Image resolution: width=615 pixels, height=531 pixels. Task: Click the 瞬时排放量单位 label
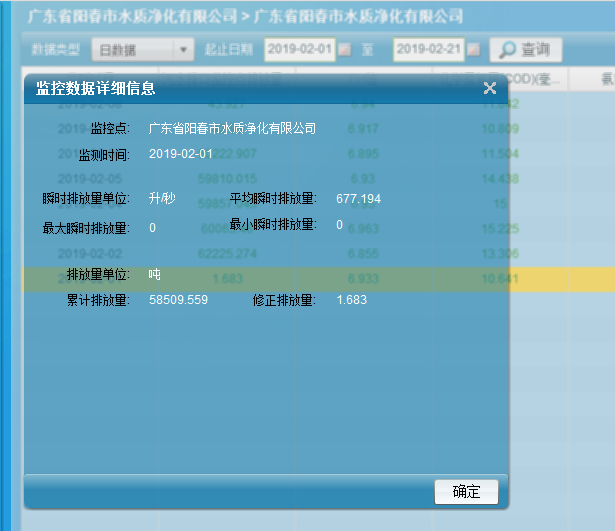86,198
